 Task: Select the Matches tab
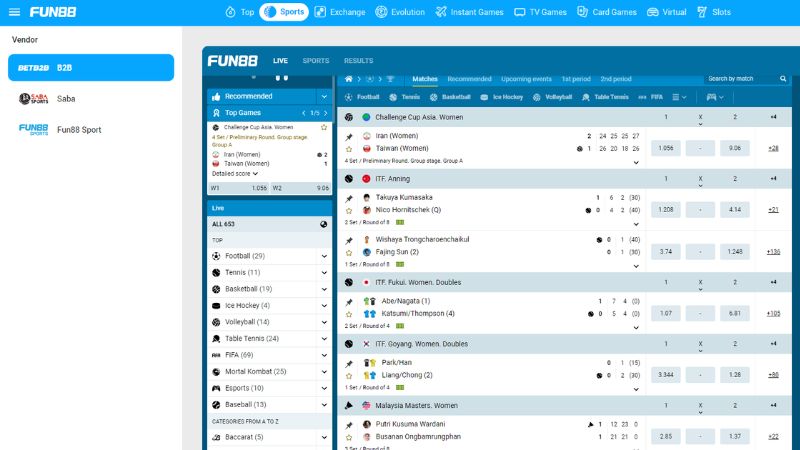(x=425, y=79)
